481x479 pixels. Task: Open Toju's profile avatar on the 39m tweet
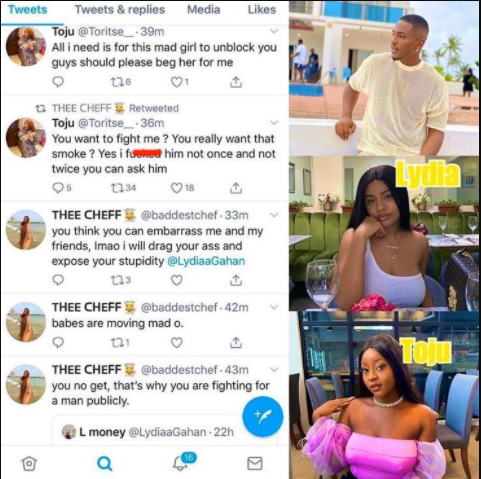(x=26, y=46)
